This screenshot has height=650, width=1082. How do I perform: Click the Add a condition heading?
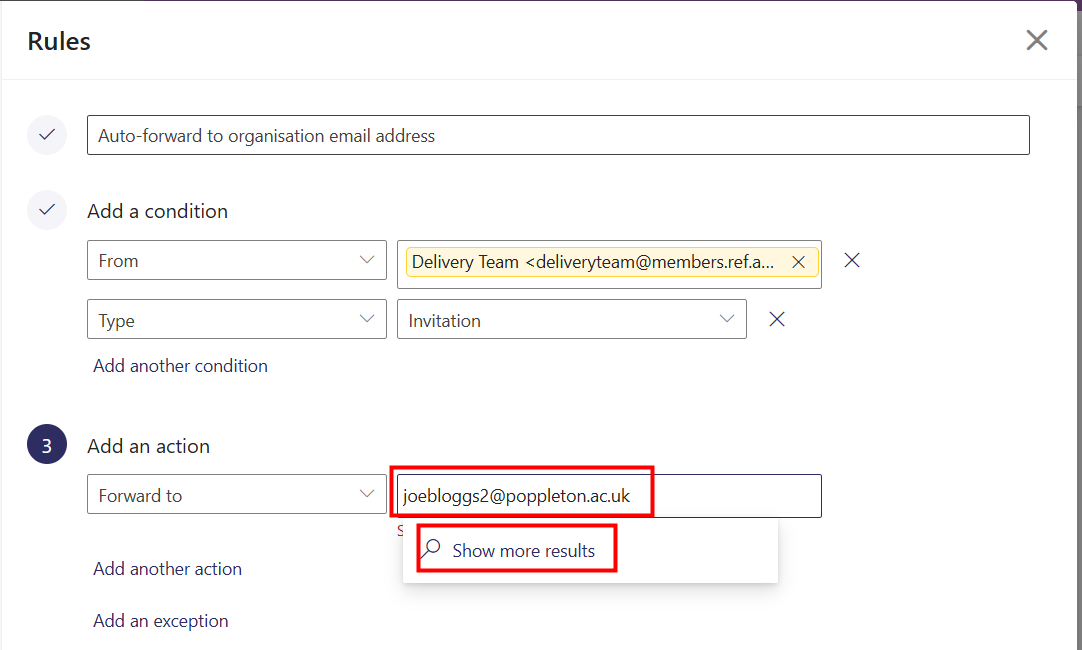pyautogui.click(x=157, y=211)
